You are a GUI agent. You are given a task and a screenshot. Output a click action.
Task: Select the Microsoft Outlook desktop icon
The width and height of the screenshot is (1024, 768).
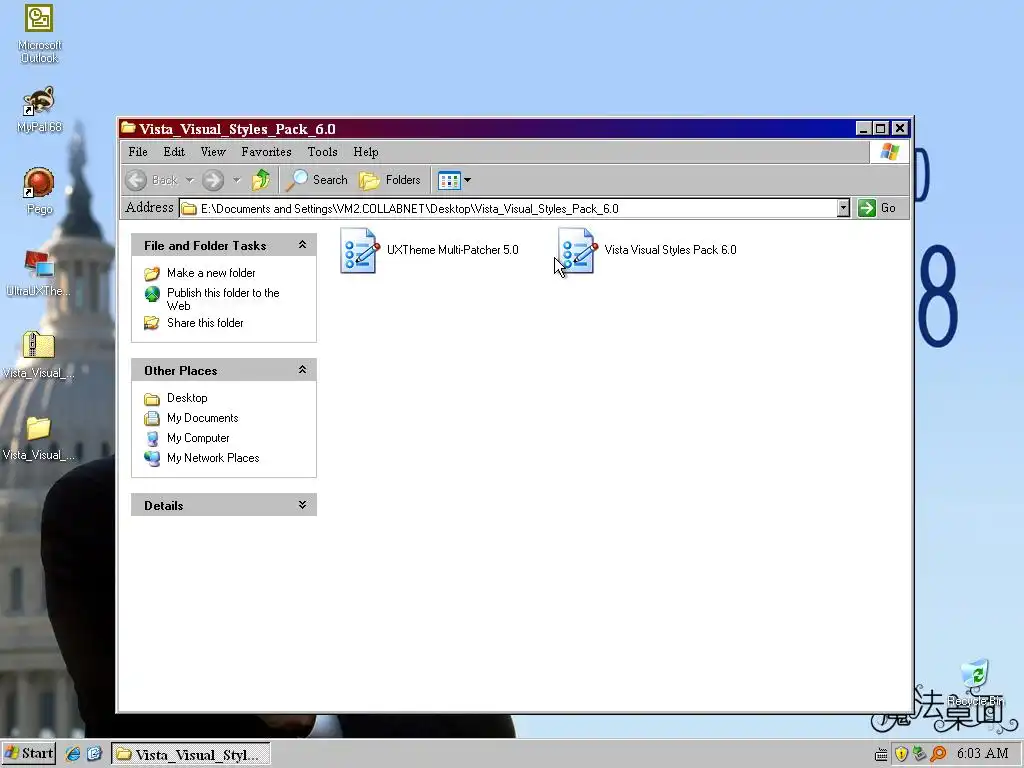(39, 34)
